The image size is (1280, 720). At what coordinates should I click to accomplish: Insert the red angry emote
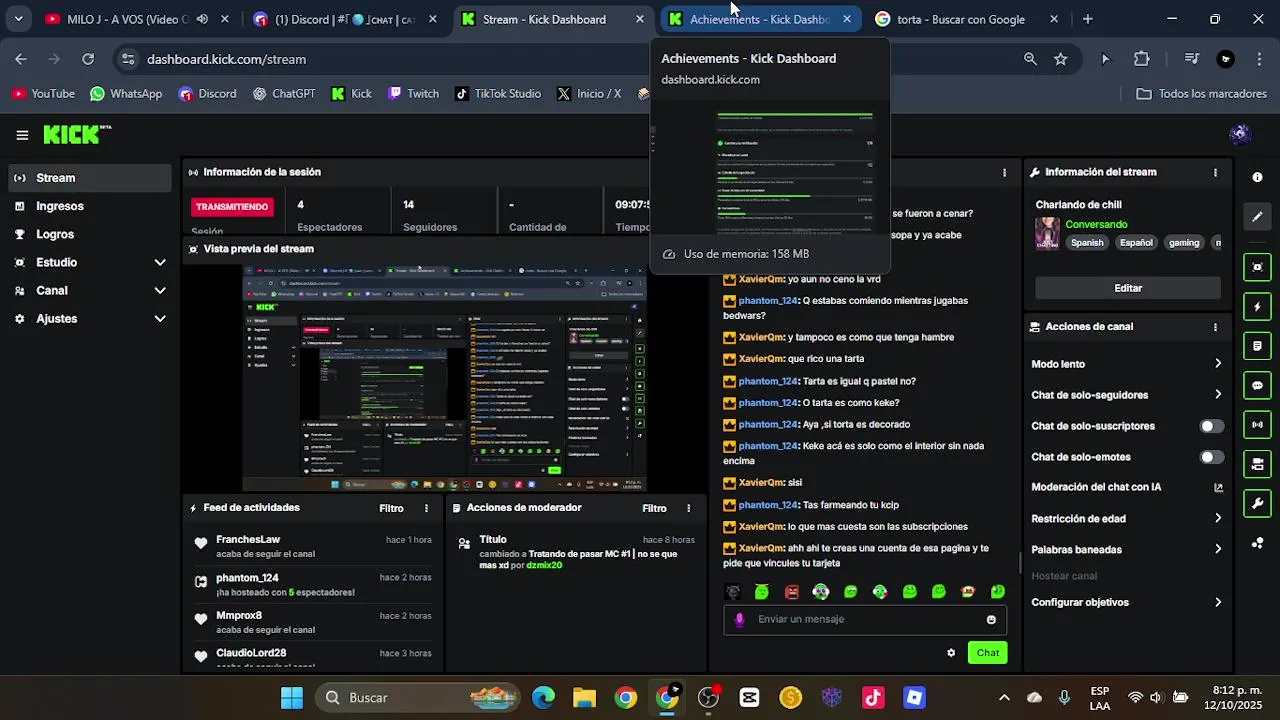pos(792,592)
